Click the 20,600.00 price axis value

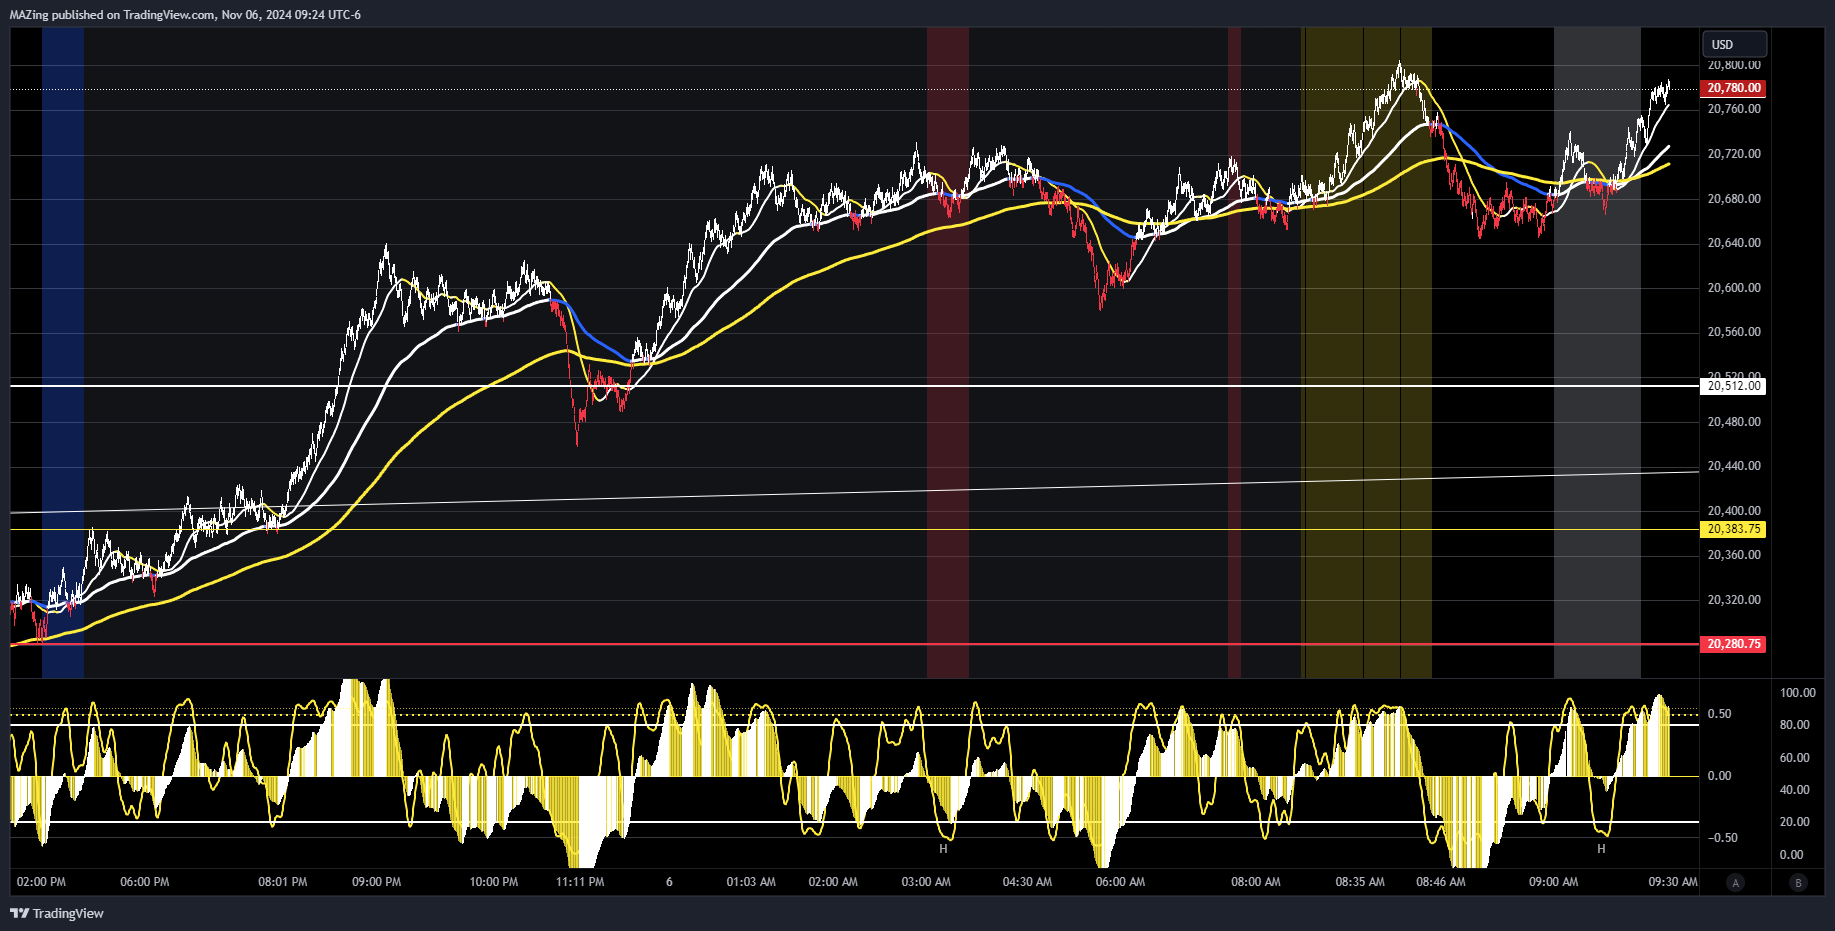[1734, 288]
